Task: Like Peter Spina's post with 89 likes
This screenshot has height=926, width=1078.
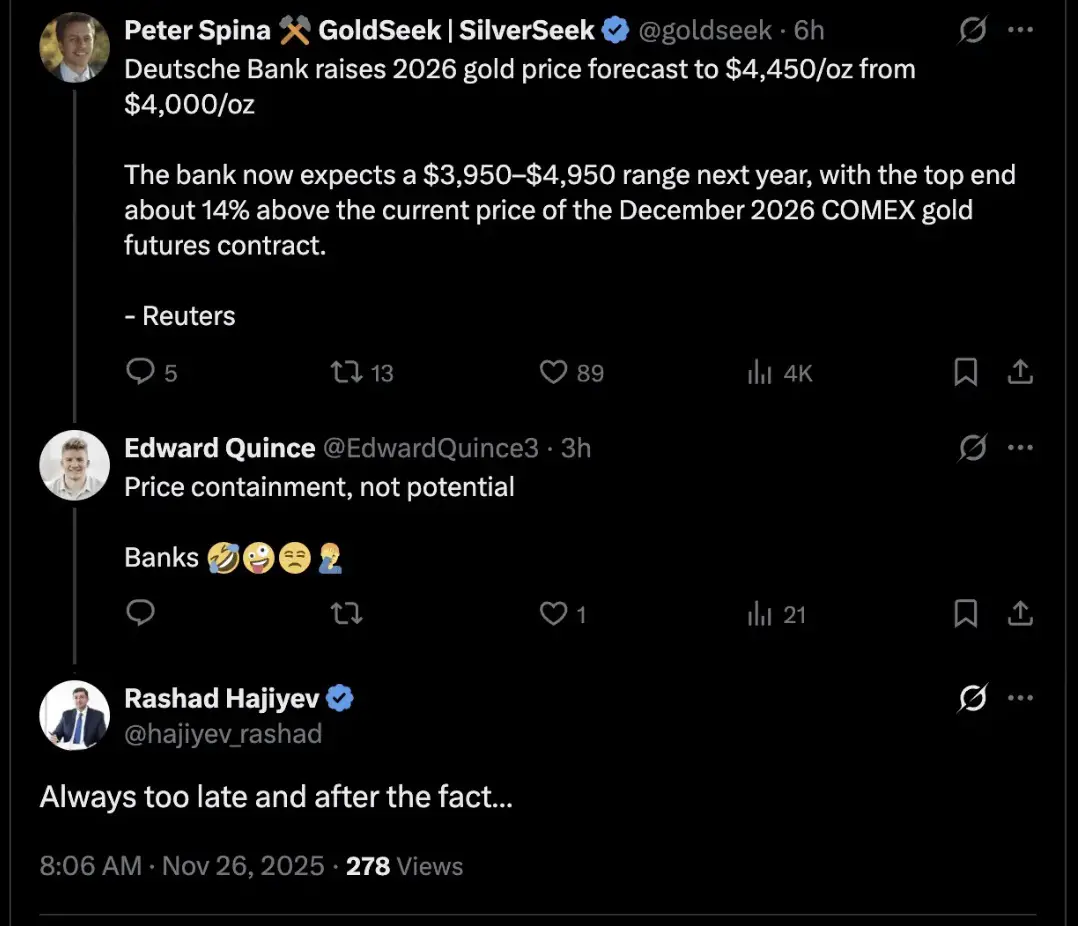Action: pos(554,373)
